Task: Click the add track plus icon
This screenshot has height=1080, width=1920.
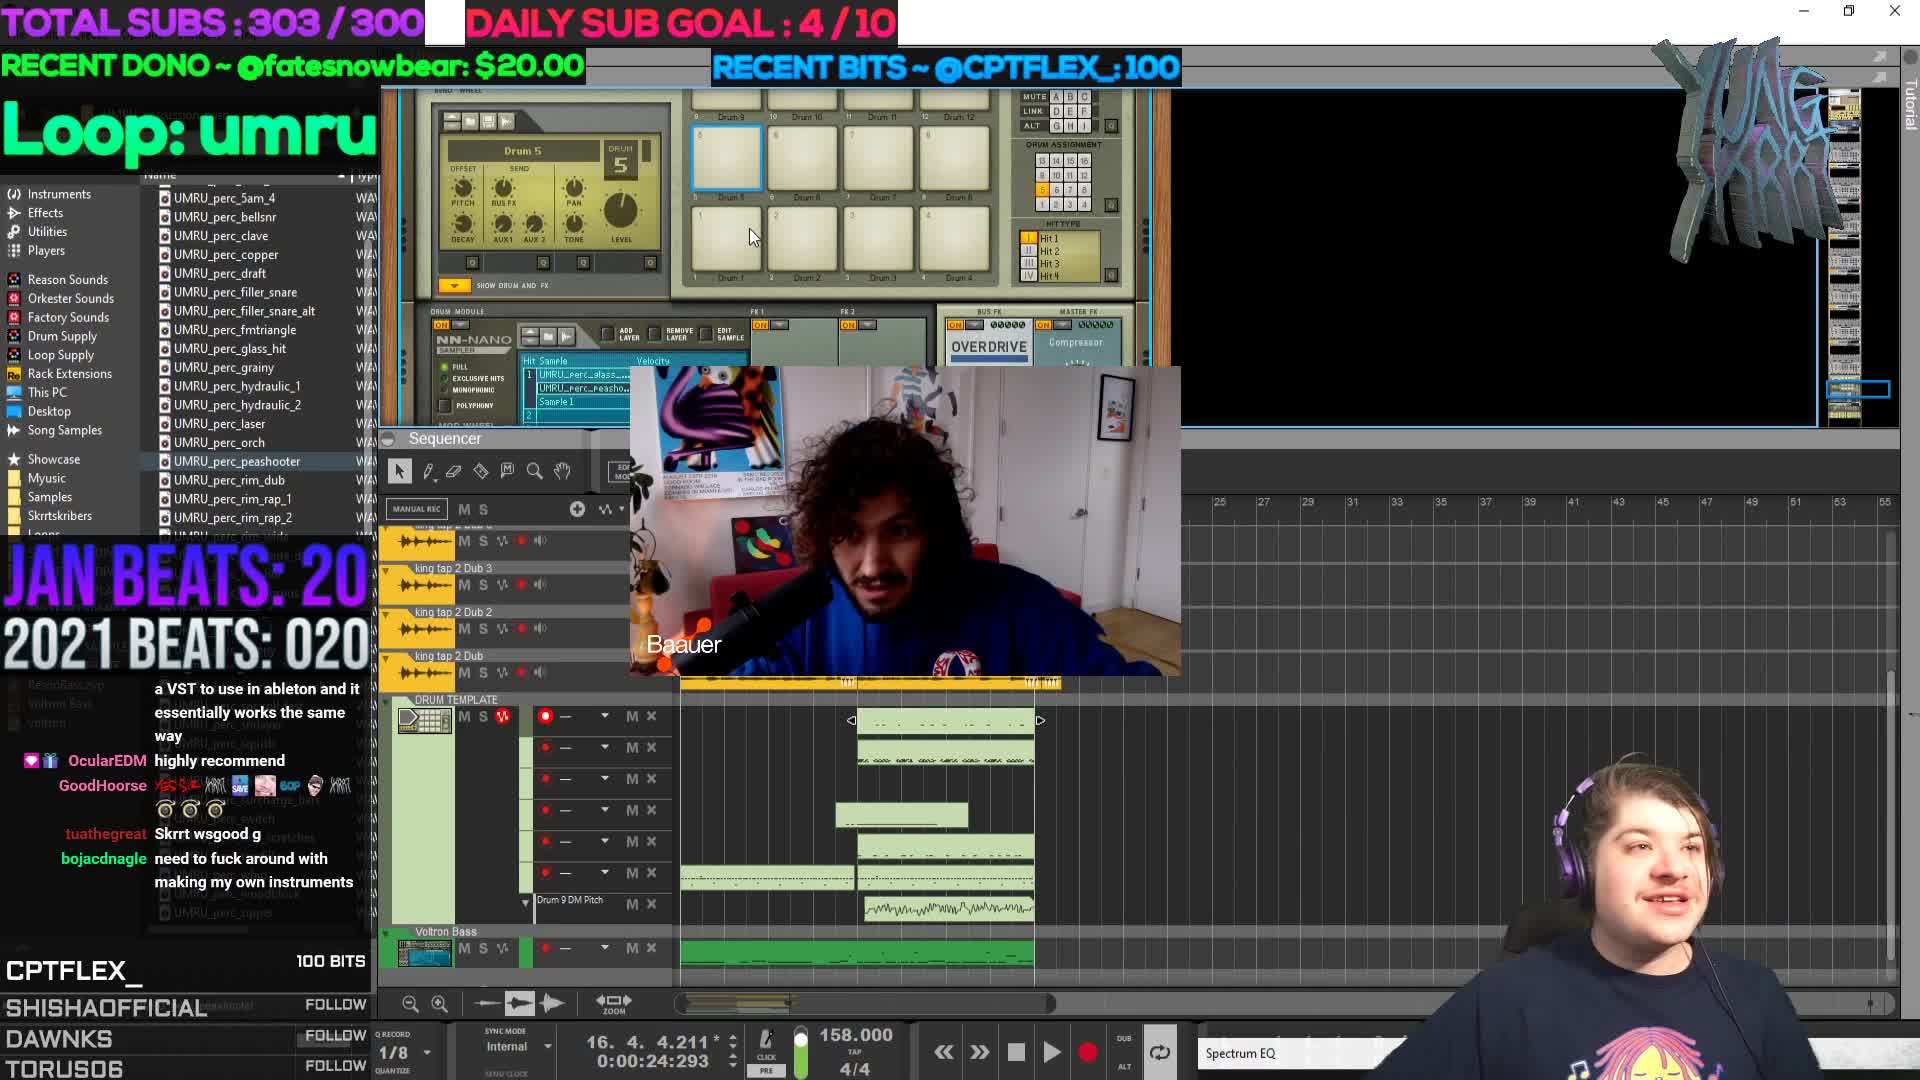Action: pyautogui.click(x=577, y=509)
